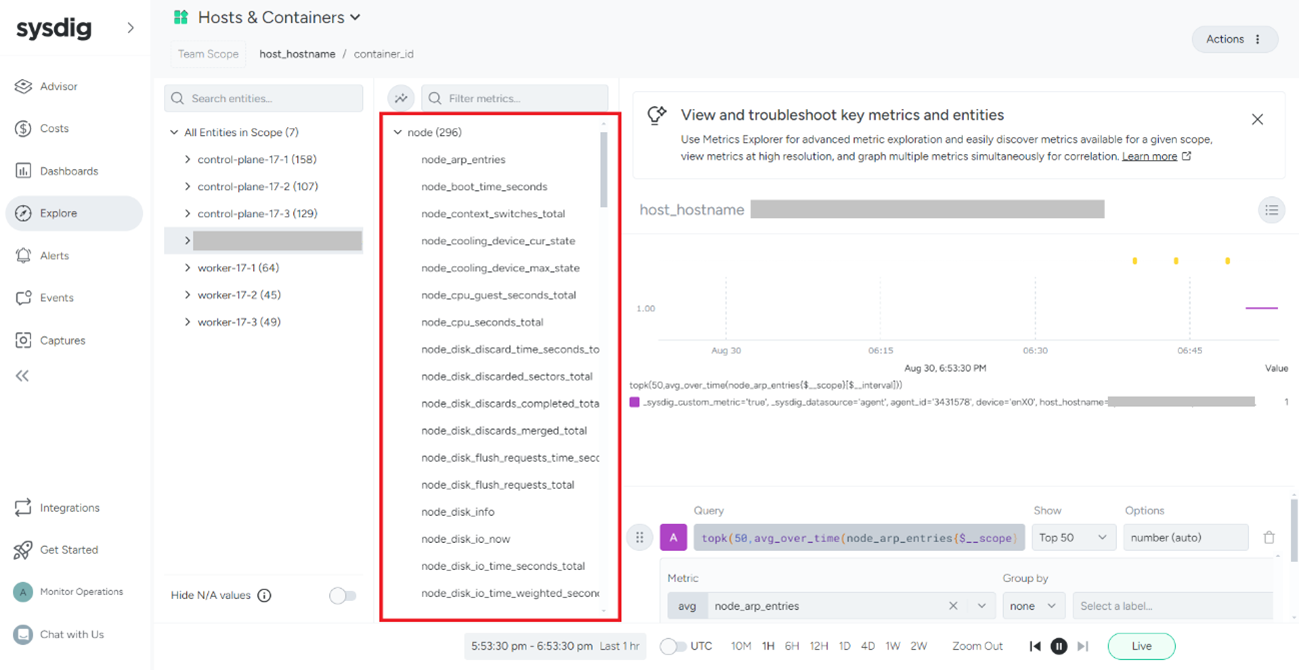Image resolution: width=1299 pixels, height=670 pixels.
Task: Click the Live button
Action: pyautogui.click(x=1141, y=647)
